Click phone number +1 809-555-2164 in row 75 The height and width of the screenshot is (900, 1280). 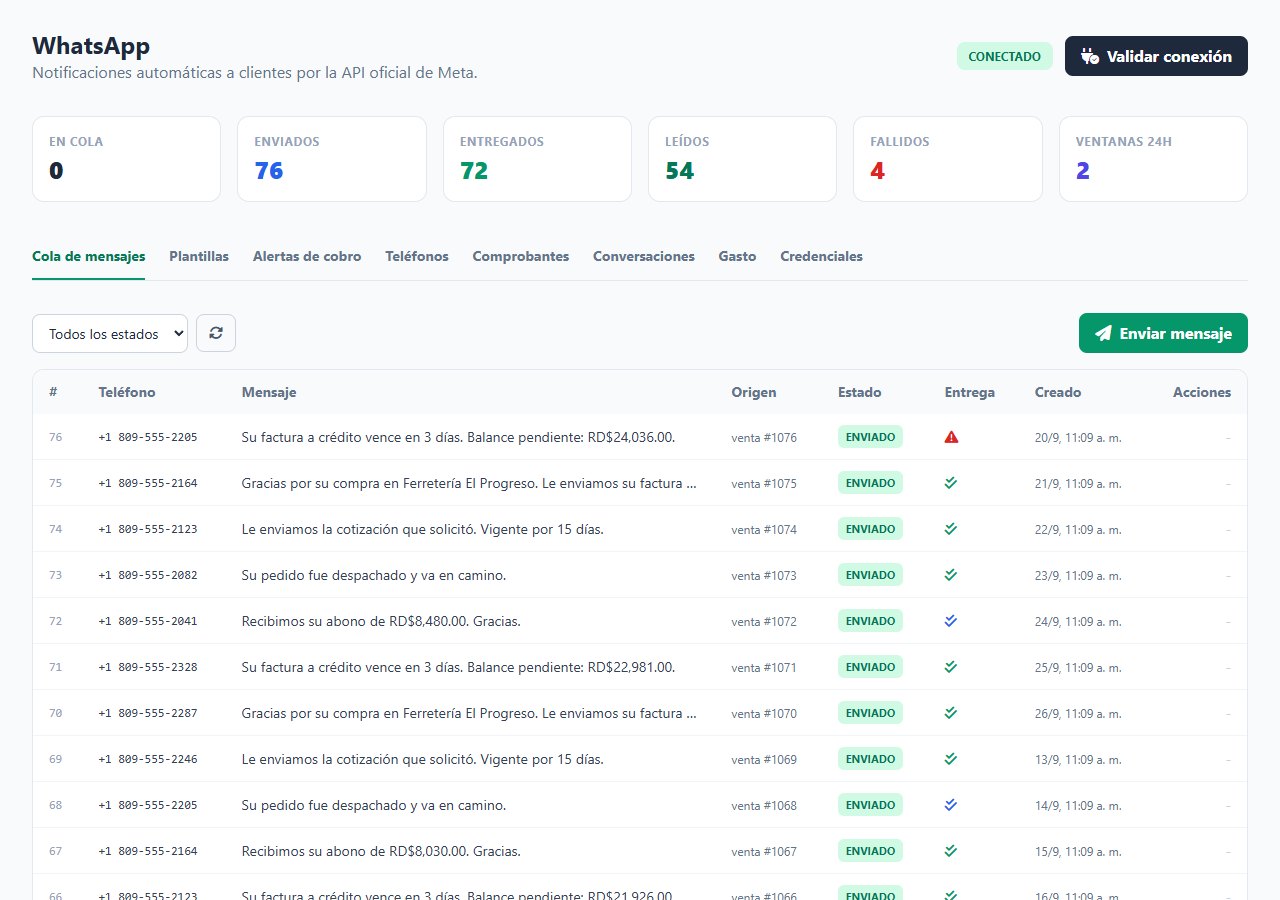tap(148, 483)
